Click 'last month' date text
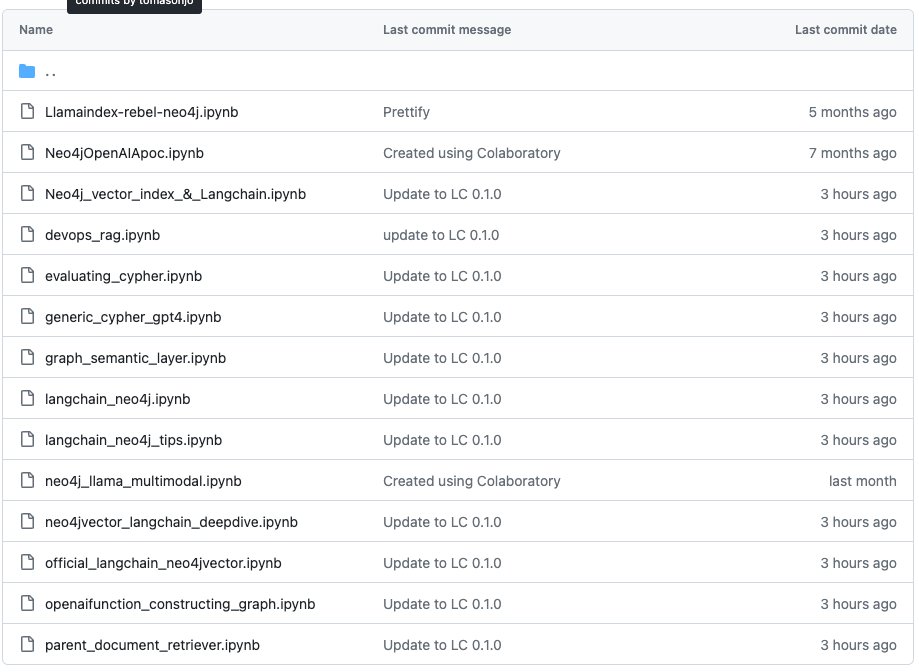The width and height of the screenshot is (919, 672). (862, 481)
